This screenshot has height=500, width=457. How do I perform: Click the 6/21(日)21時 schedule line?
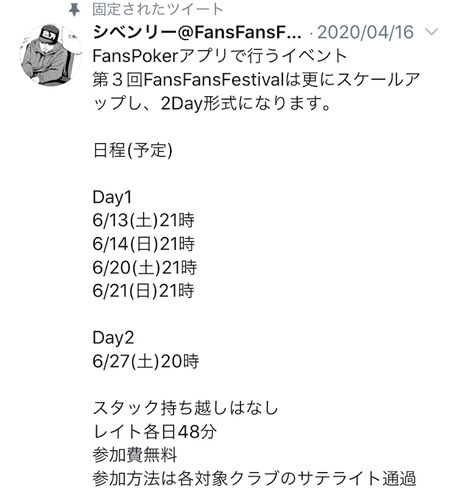(144, 291)
